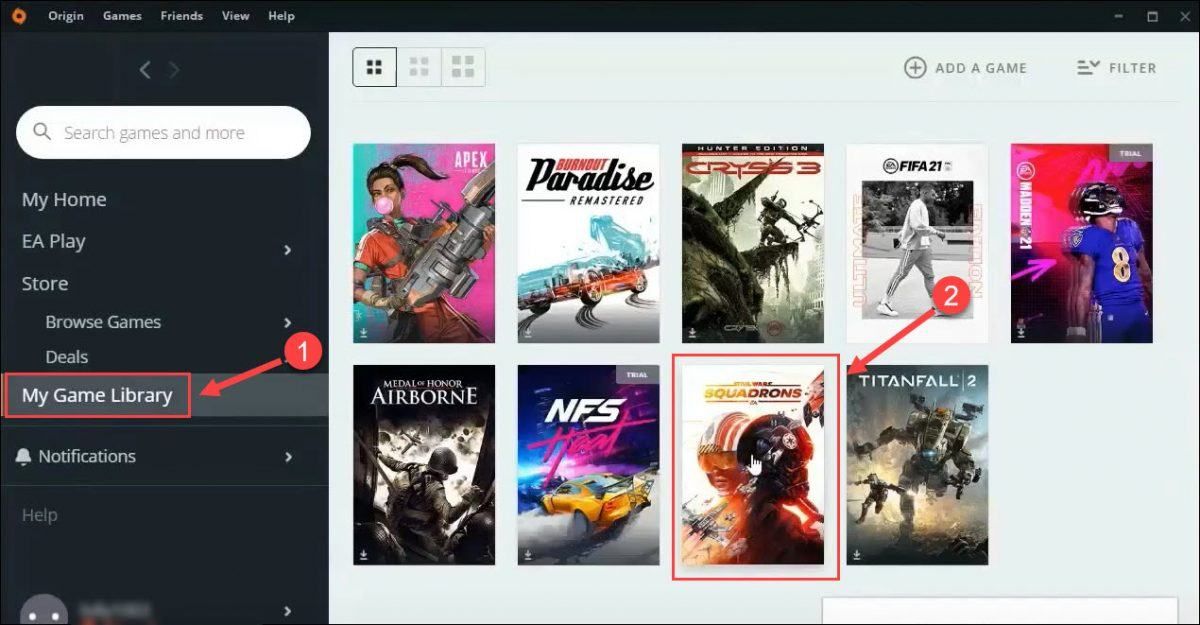Open the Filter panel

pos(1116,68)
